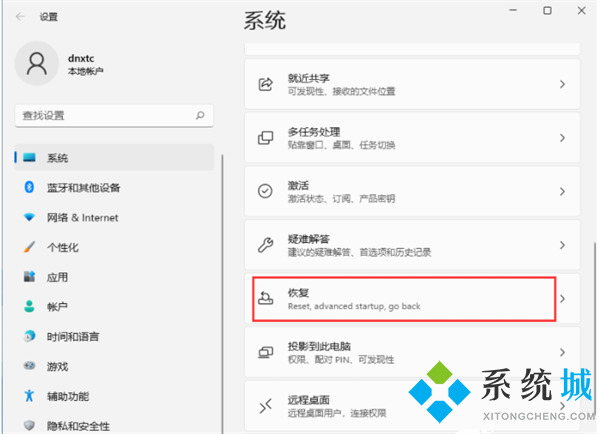Click the sidebar vertical scrollbar
The height and width of the screenshot is (434, 600).
(222, 294)
